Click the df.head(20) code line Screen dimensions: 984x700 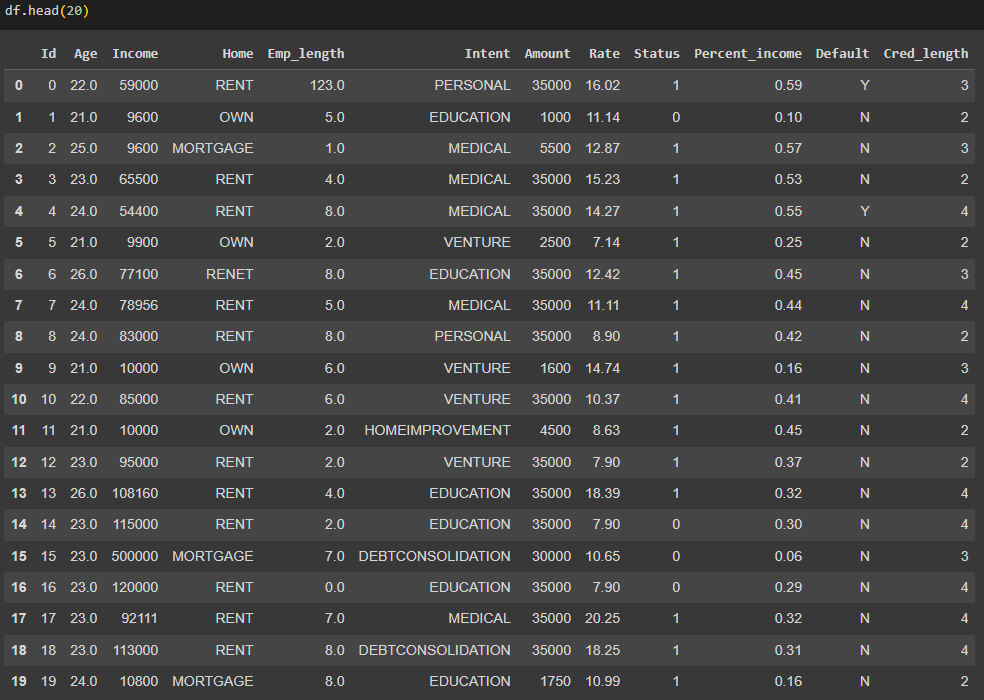[x=47, y=11]
